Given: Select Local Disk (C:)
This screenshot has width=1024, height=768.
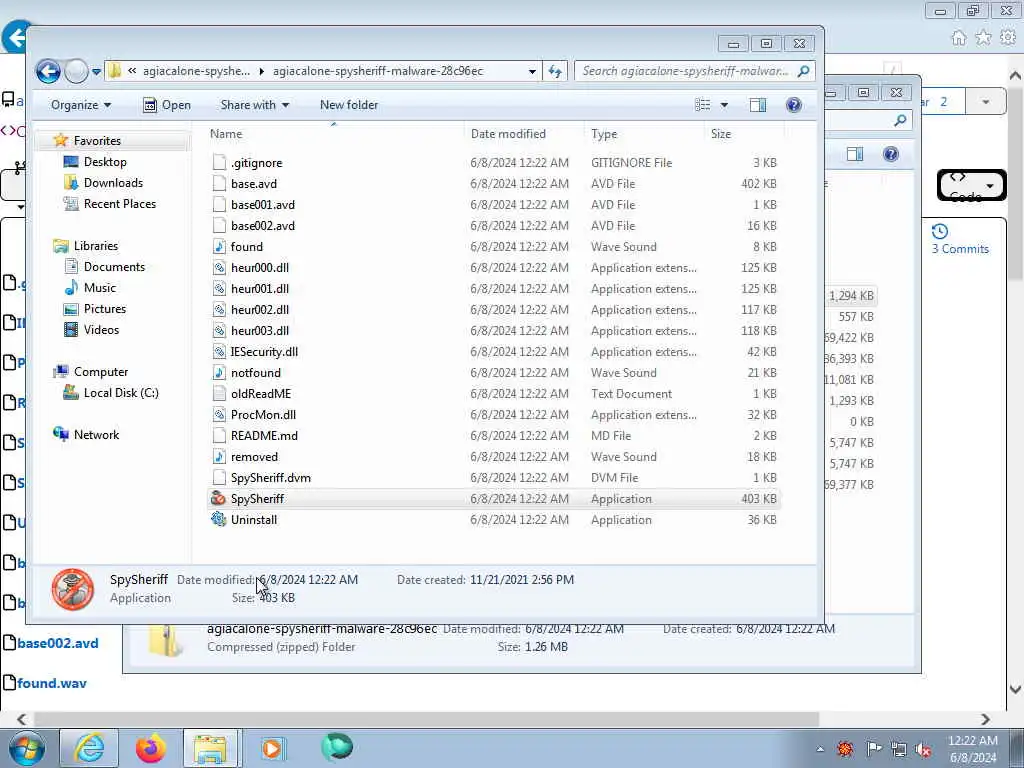Looking at the screenshot, I should [121, 392].
